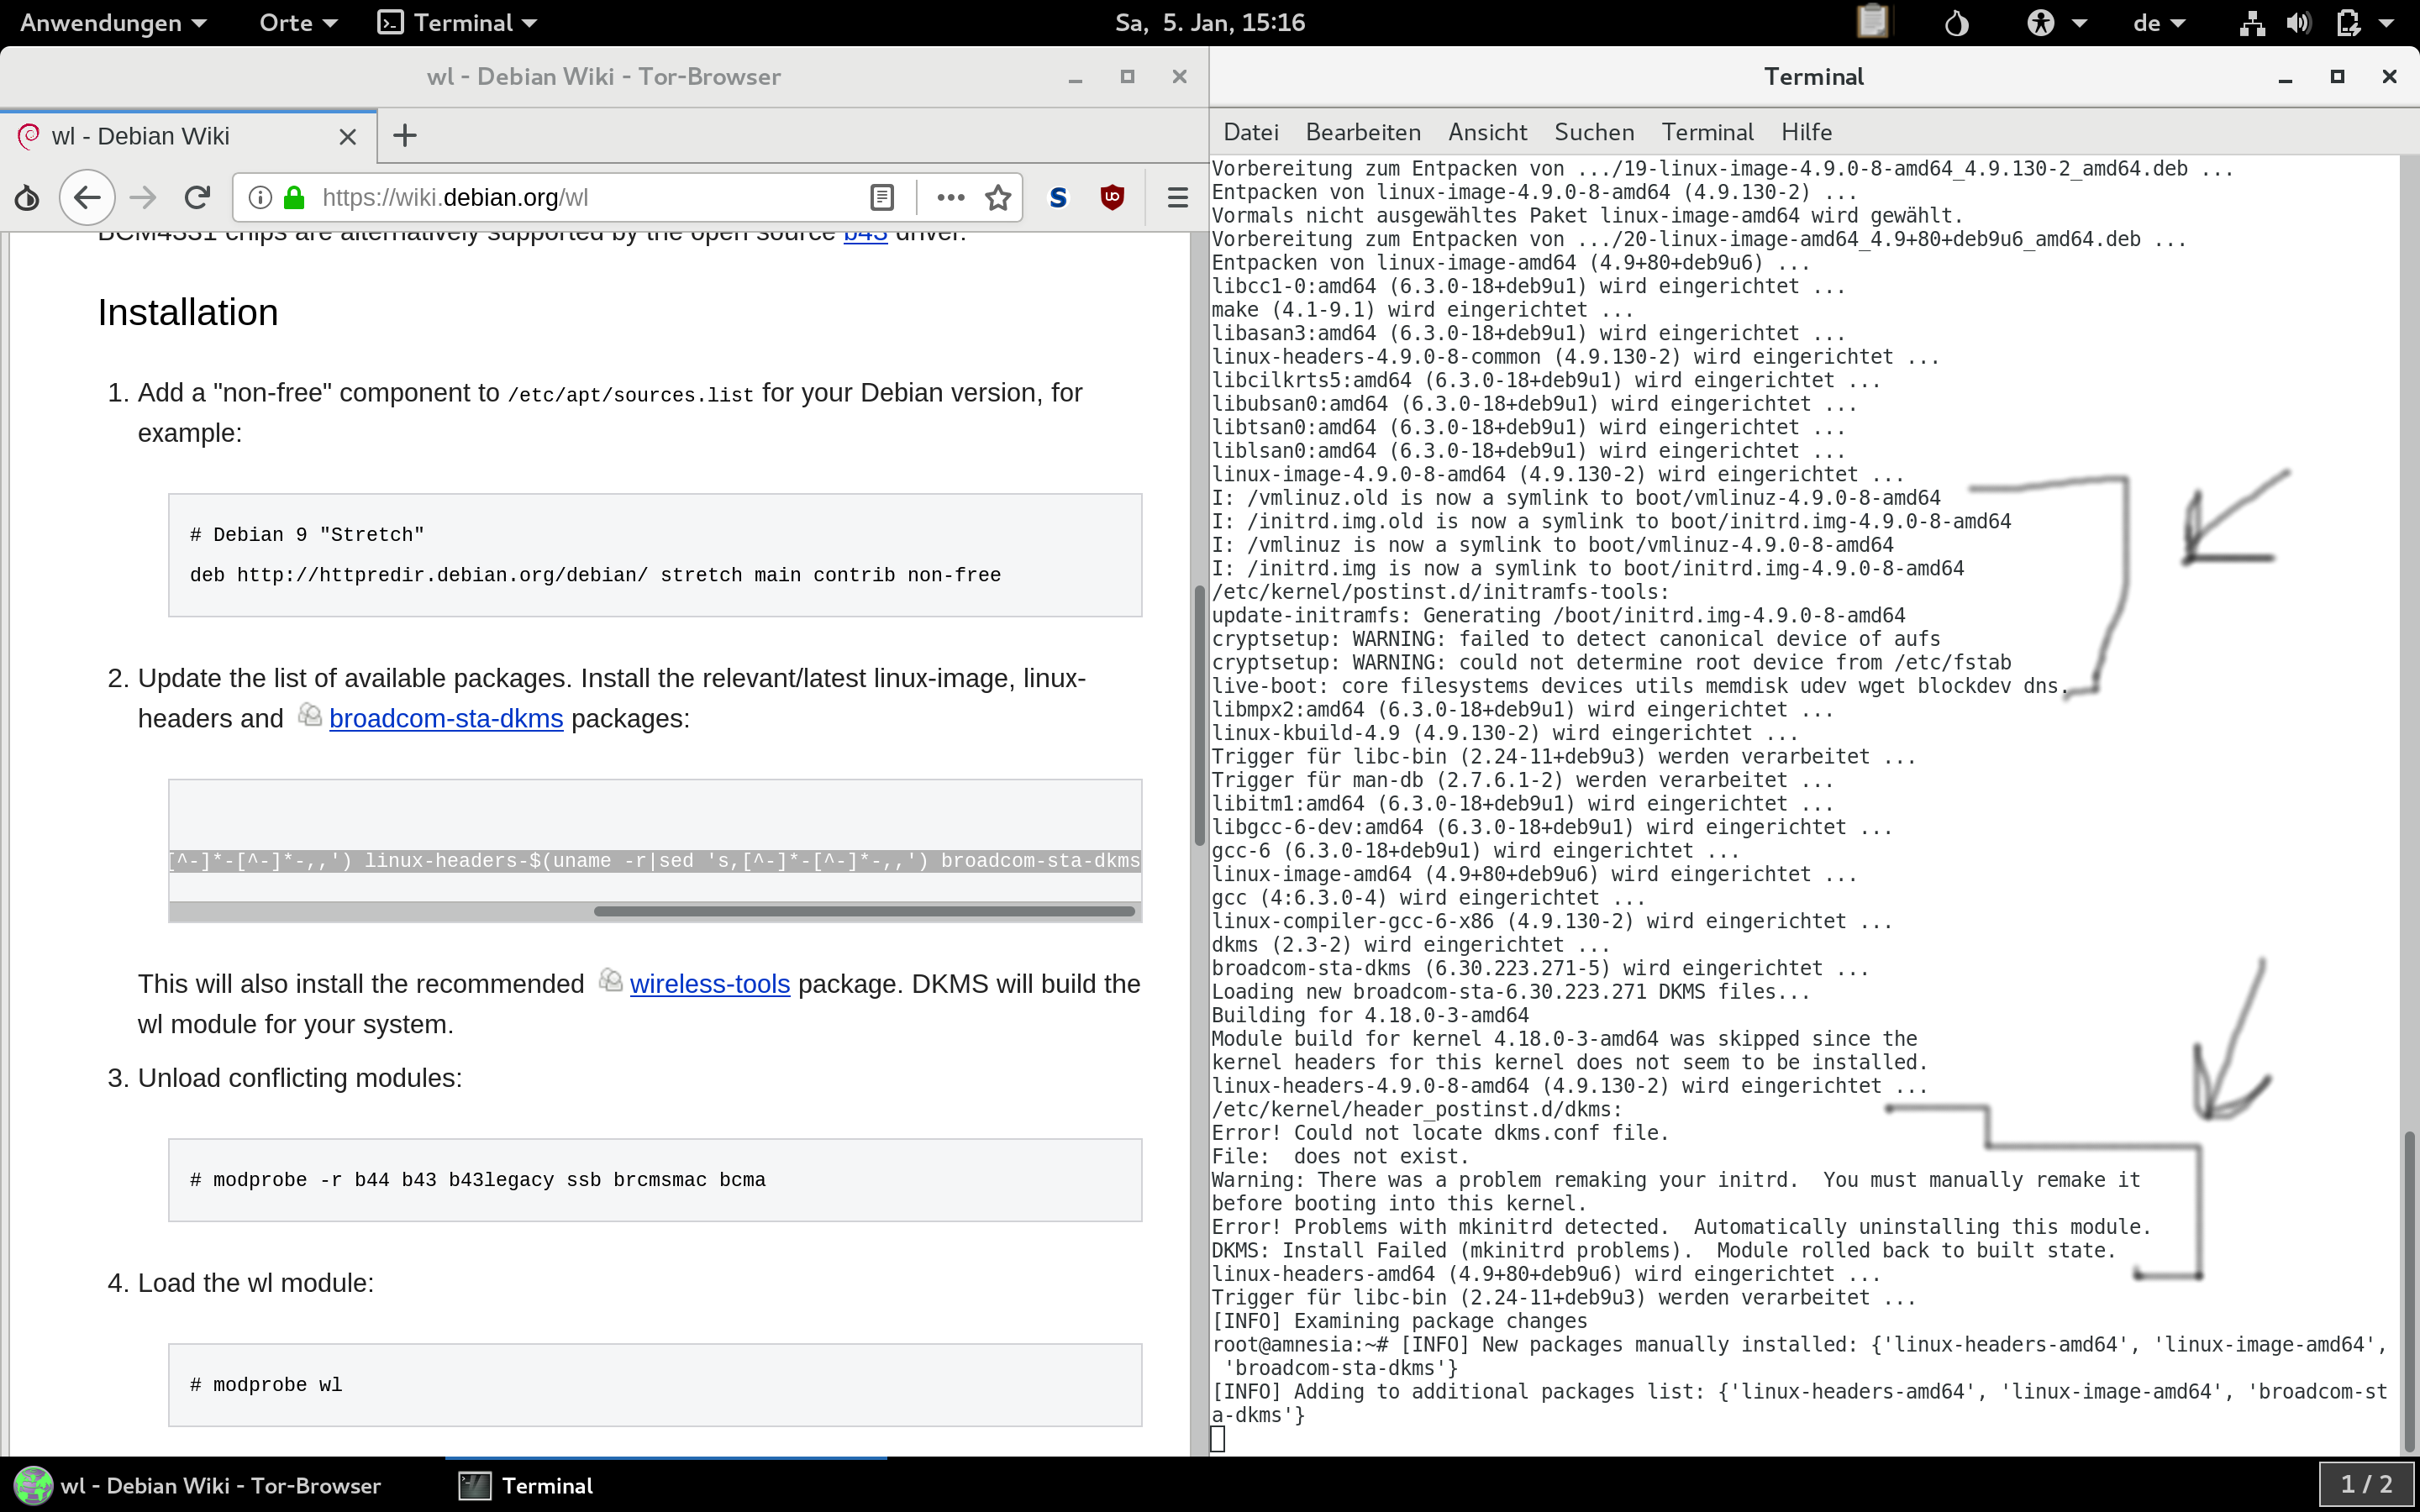
Task: Click the 'deb http://httpredir.debian.org' line
Action: [595, 575]
